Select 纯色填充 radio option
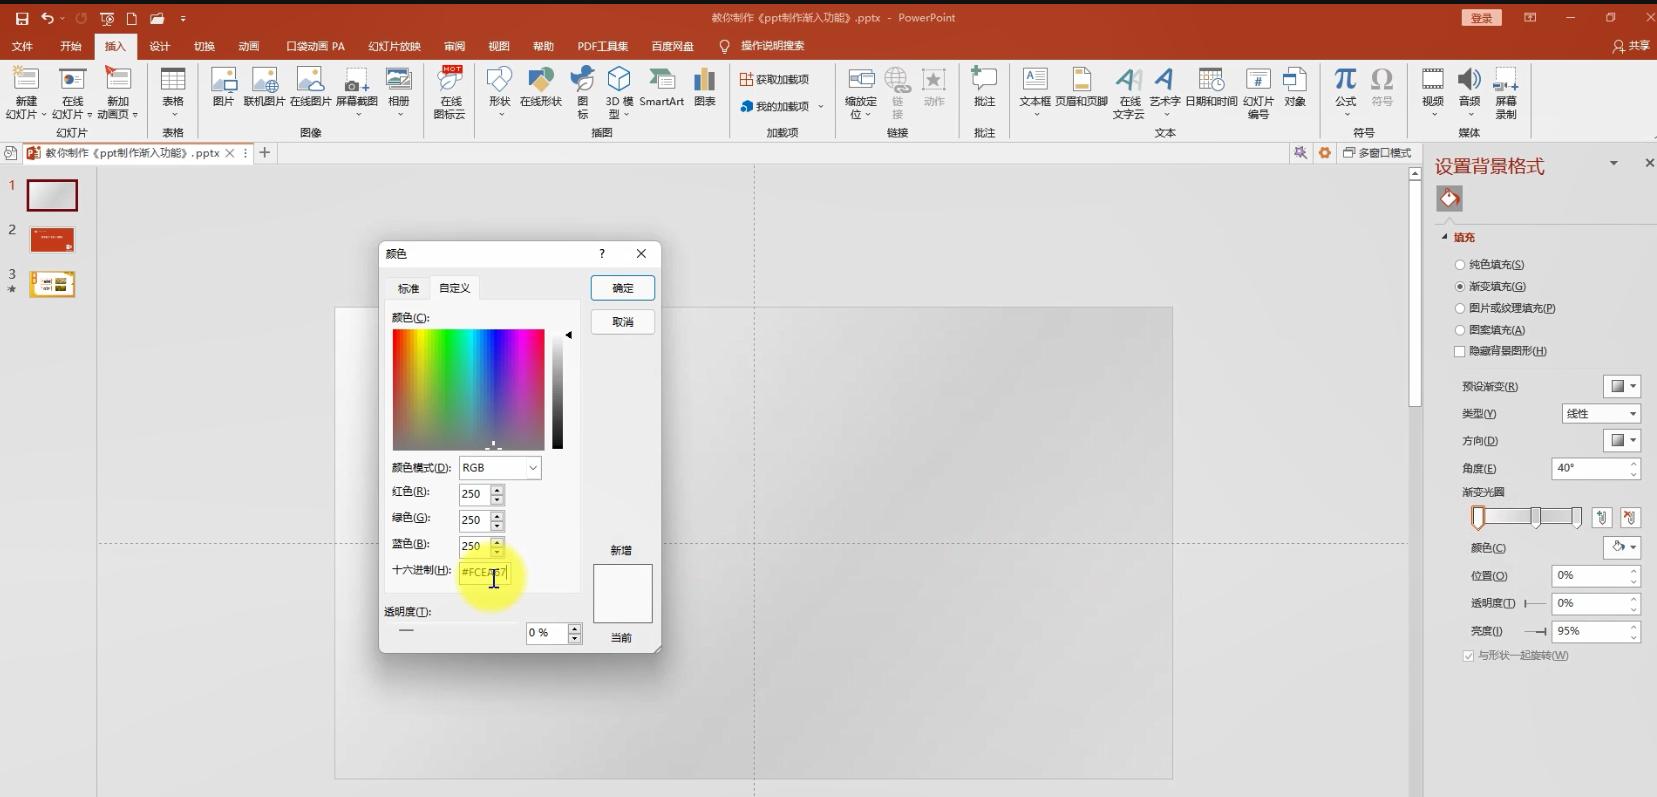Viewport: 1657px width, 797px height. [x=1460, y=265]
